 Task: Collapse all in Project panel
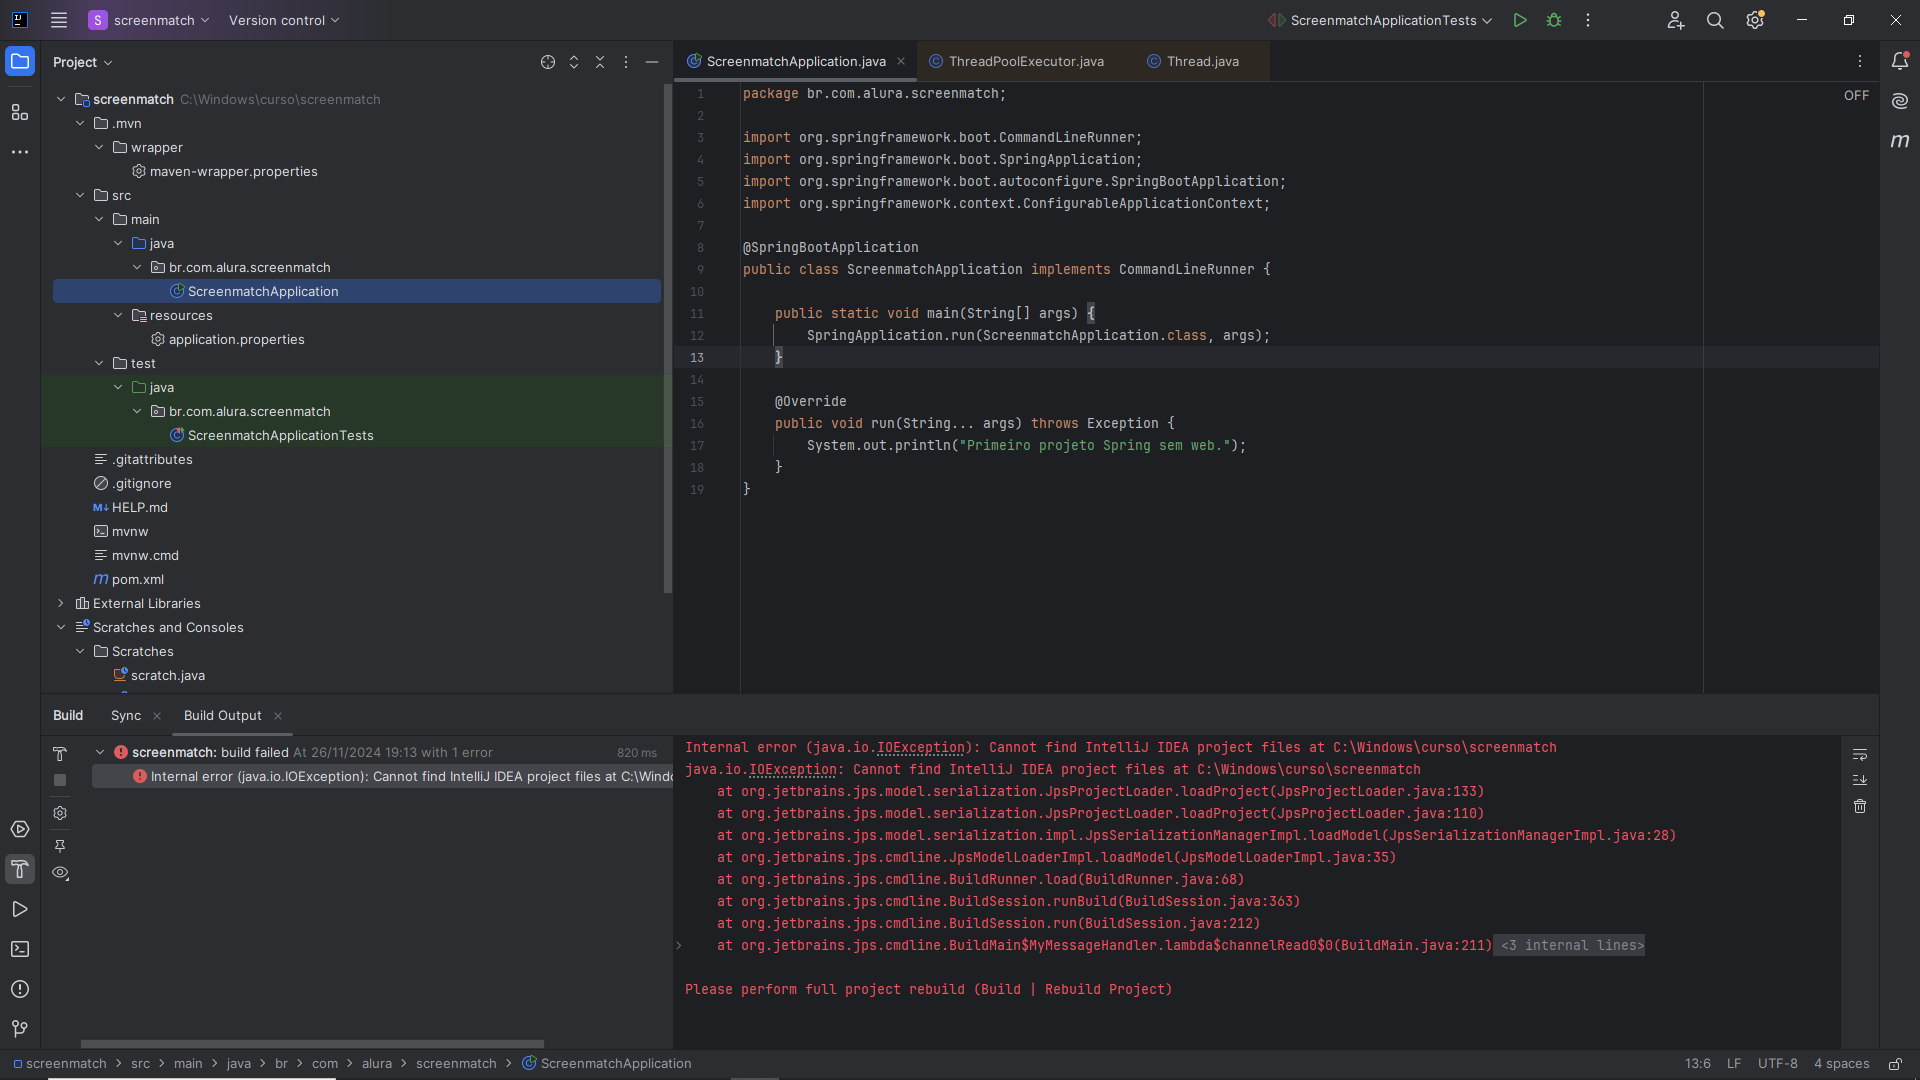(x=600, y=62)
